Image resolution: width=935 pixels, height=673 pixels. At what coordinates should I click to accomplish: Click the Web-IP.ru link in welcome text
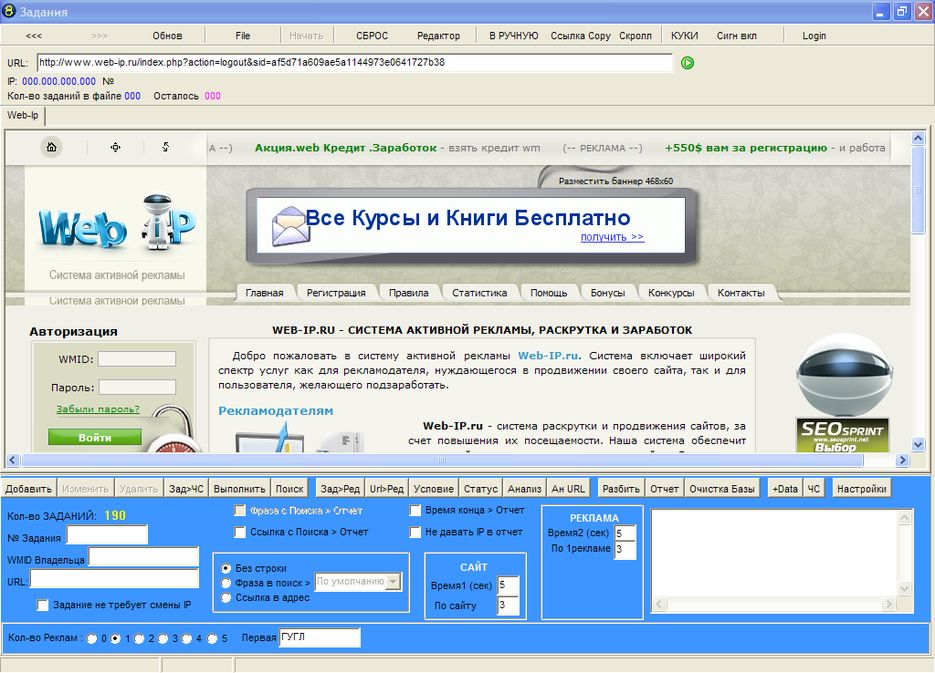[x=548, y=355]
